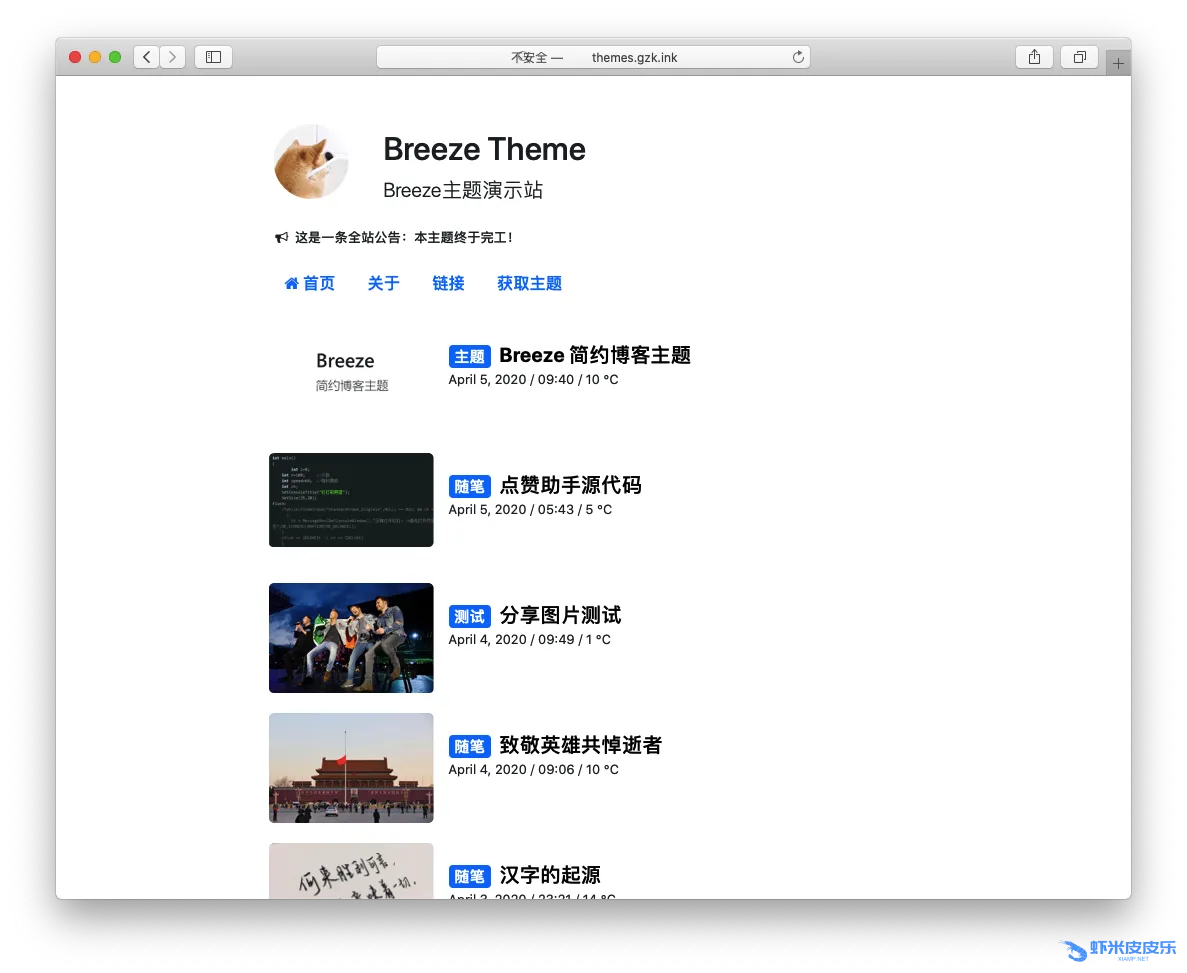Open the 关于 navigation link
Viewport: 1187px width, 973px height.
coord(383,284)
